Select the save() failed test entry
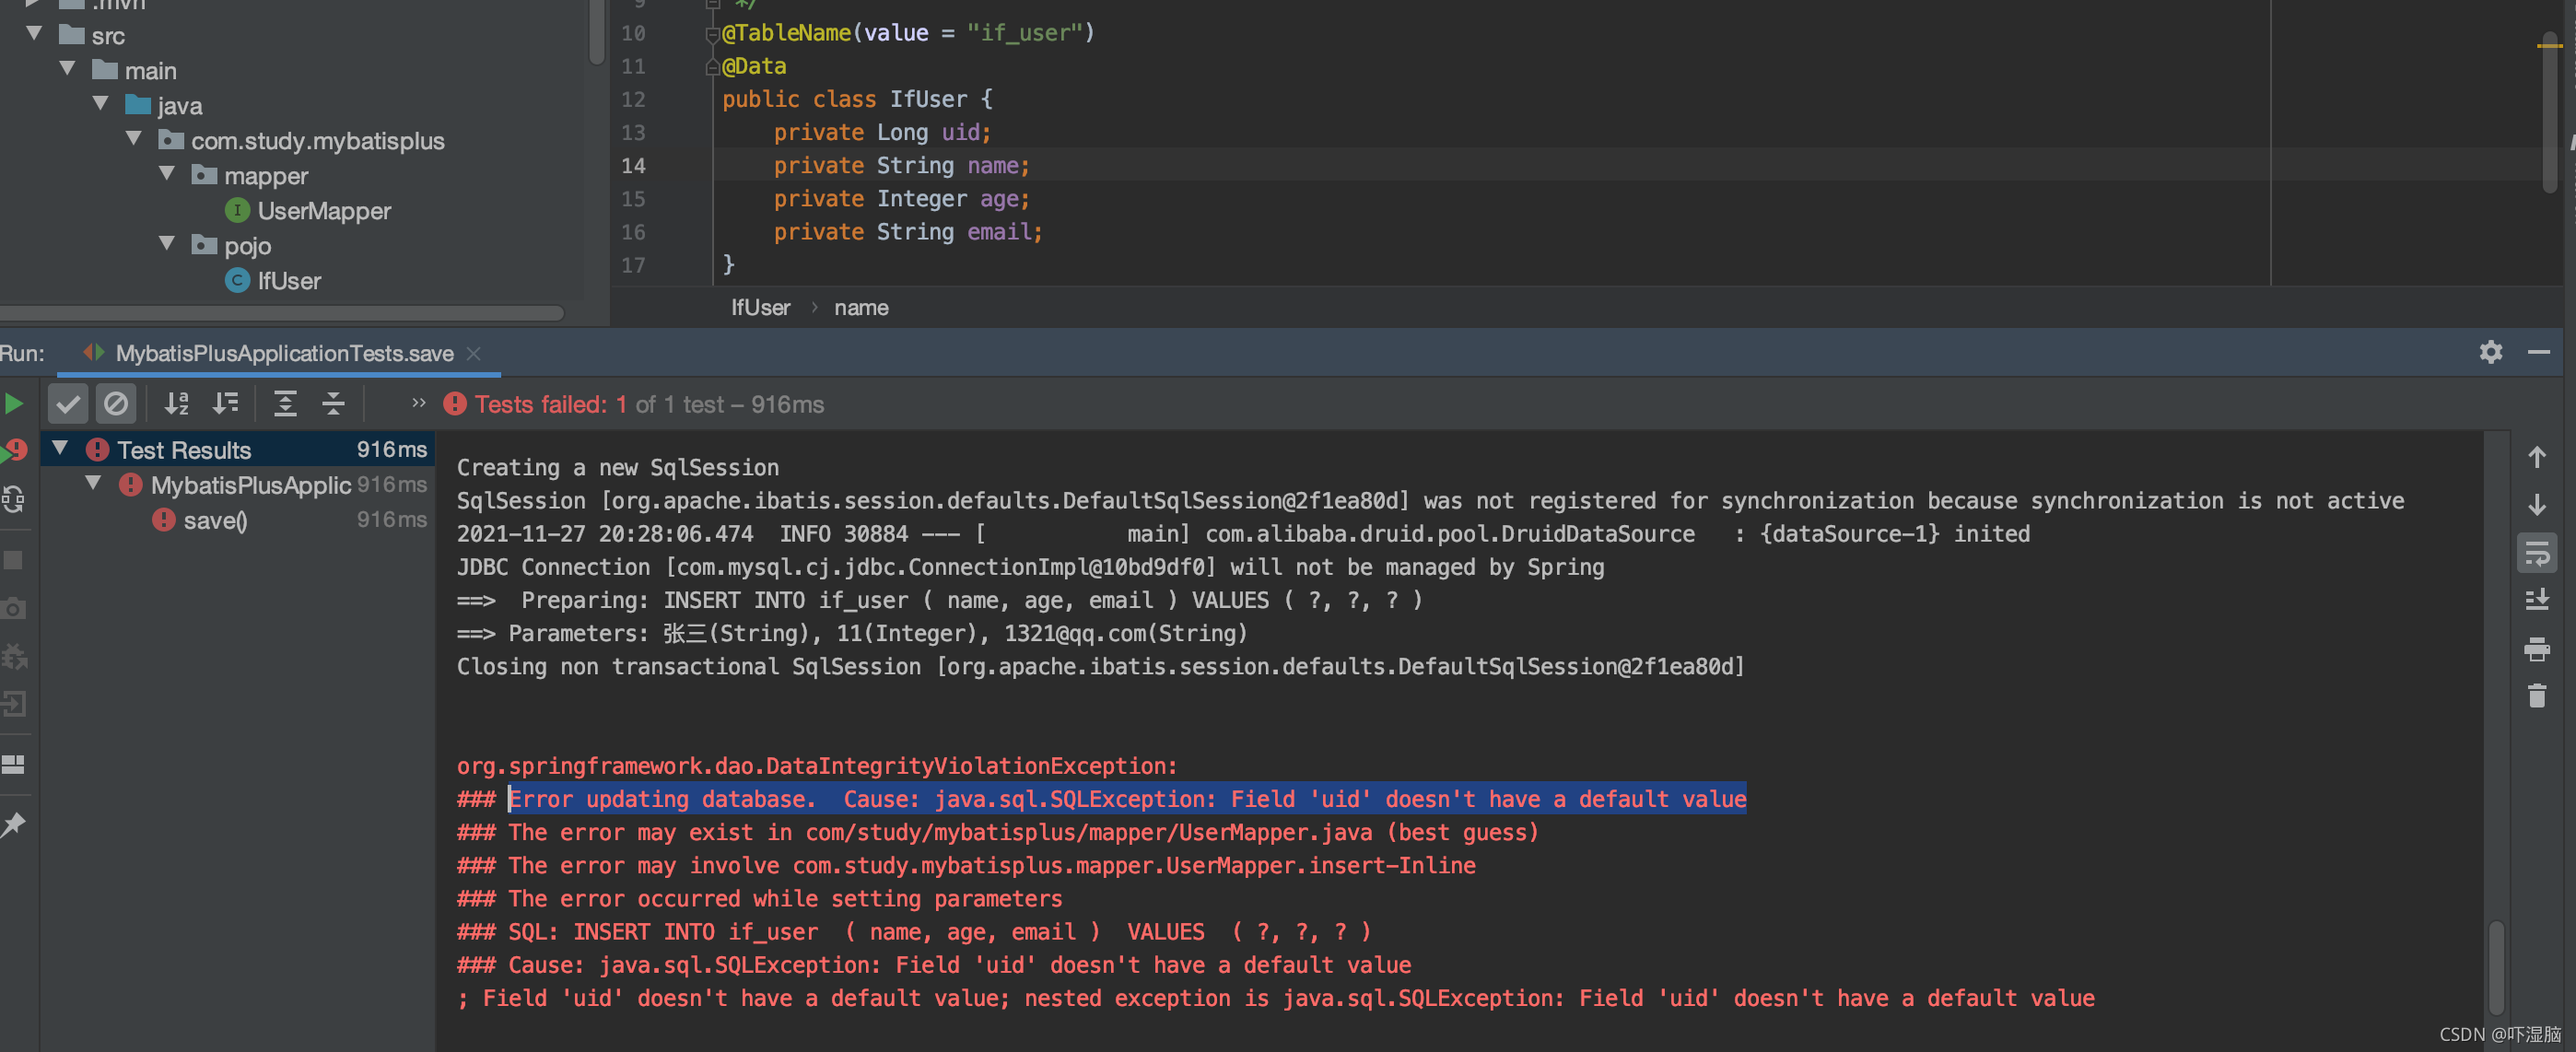This screenshot has height=1052, width=2576. 214,520
